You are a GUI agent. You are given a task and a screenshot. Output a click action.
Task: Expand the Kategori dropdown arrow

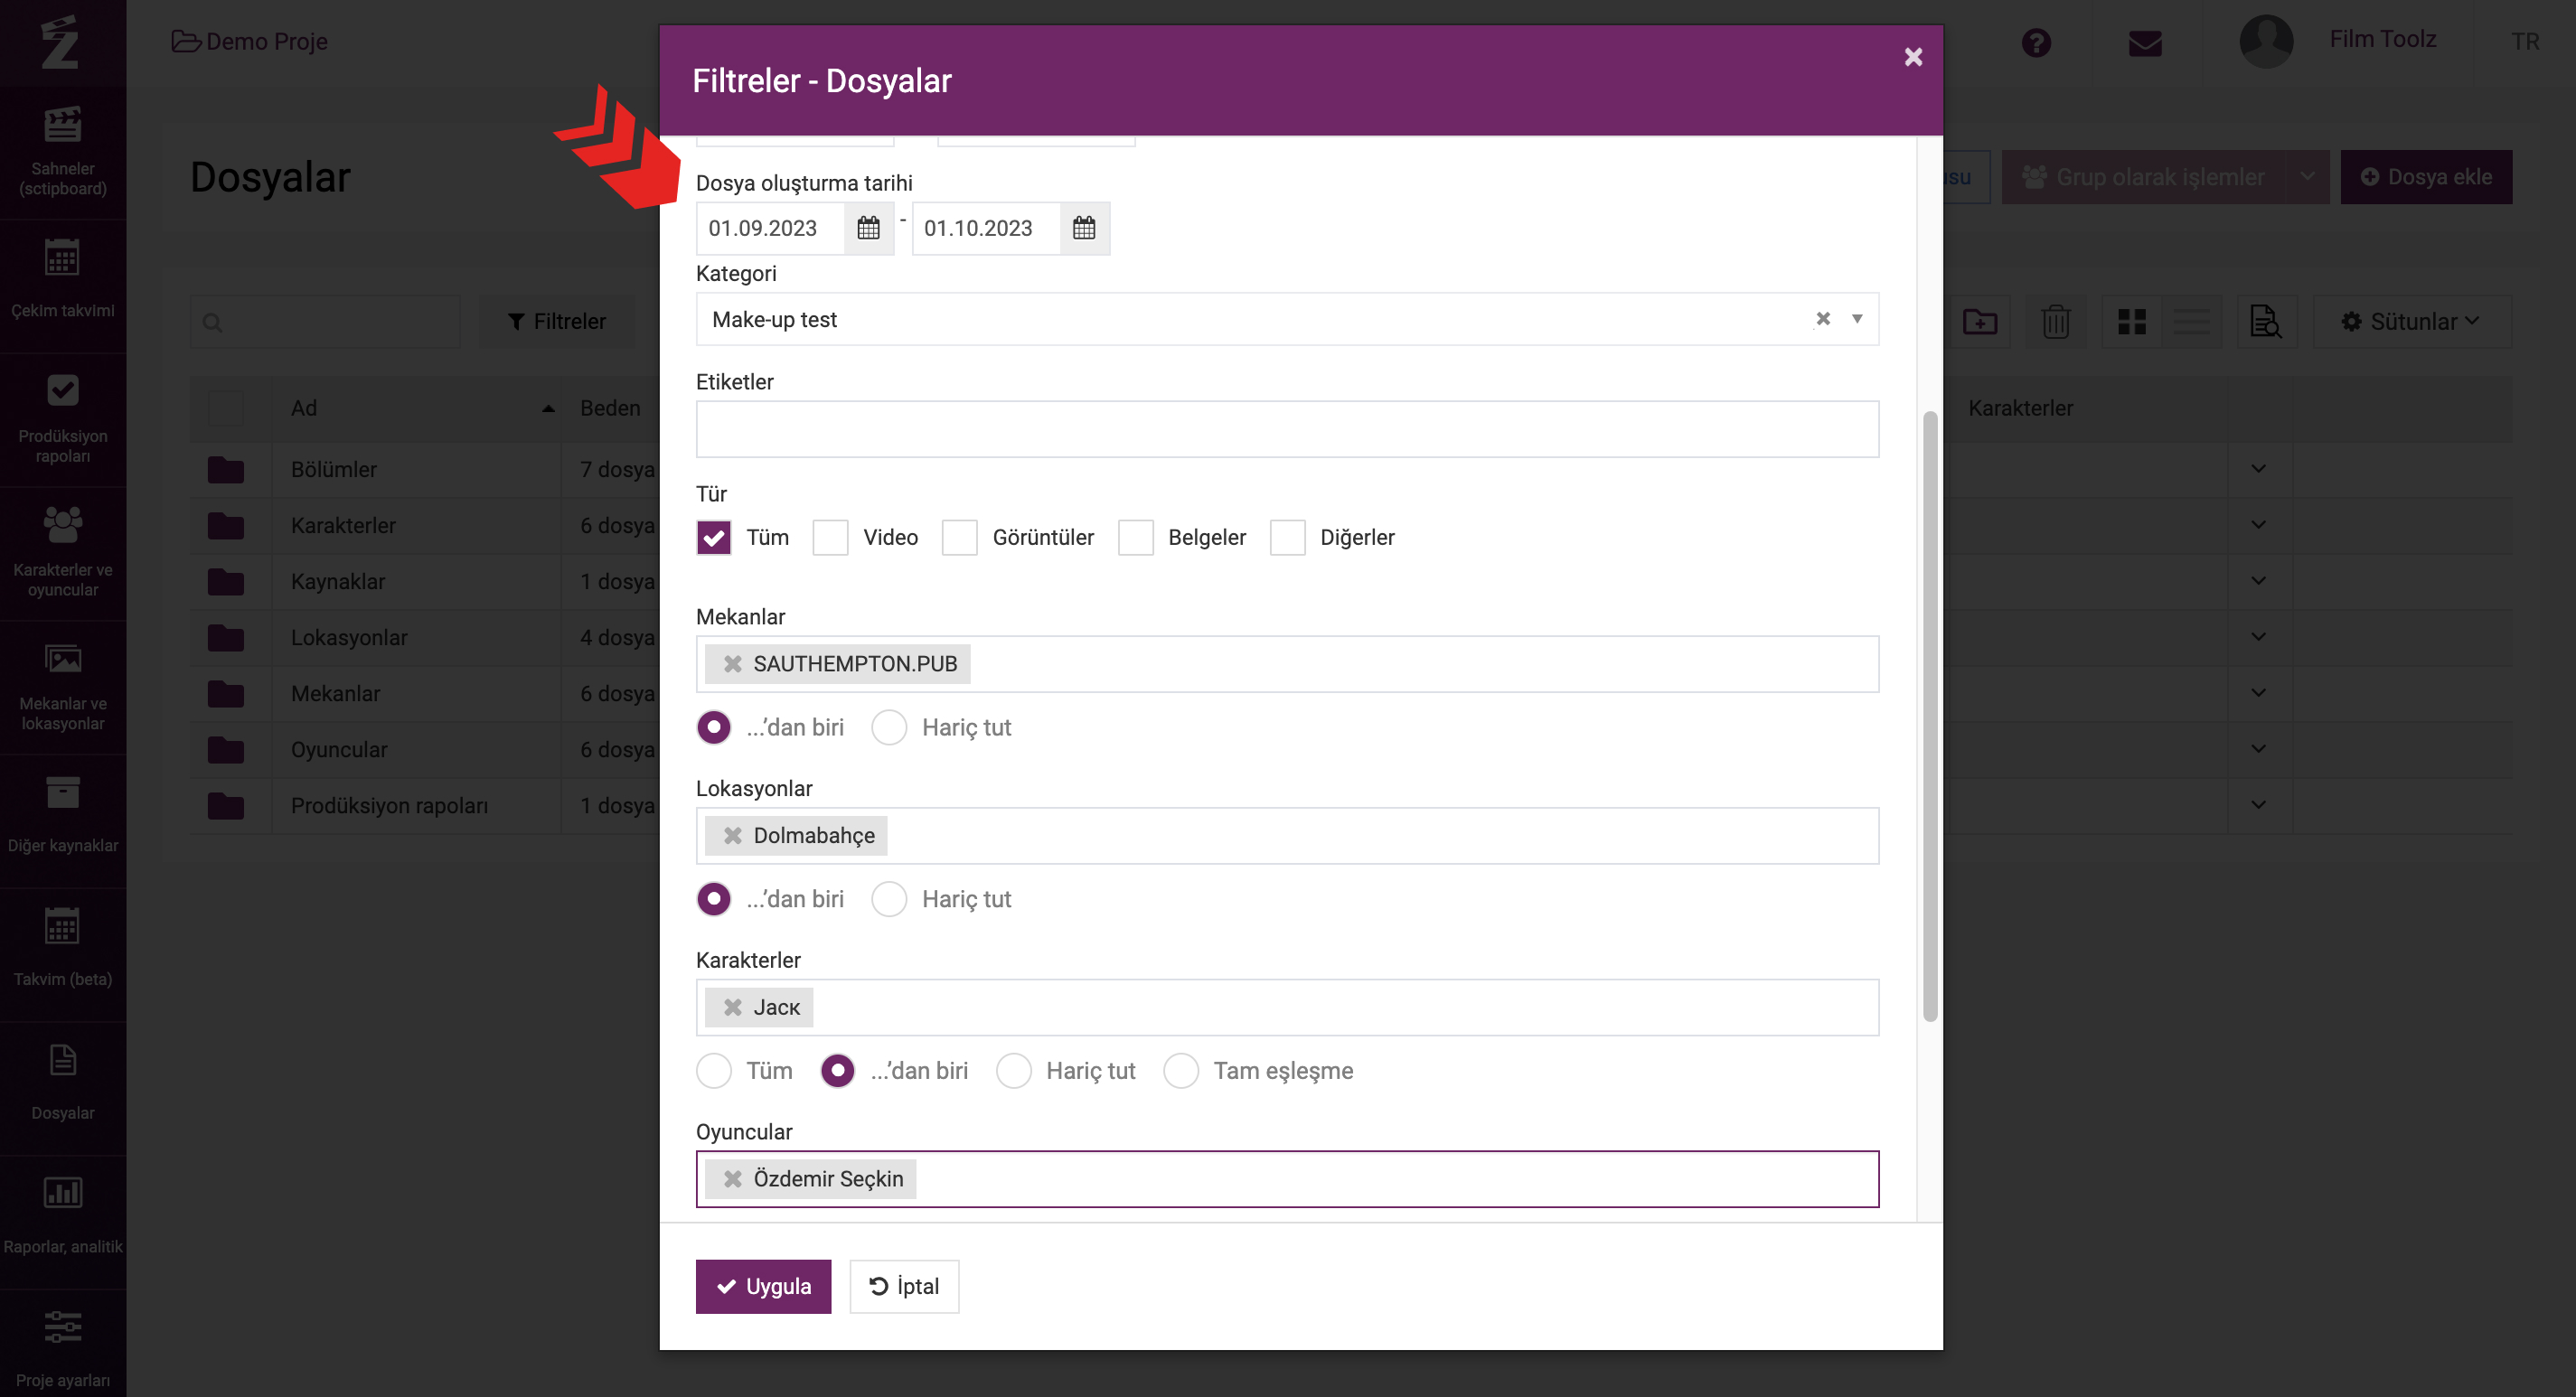(x=1857, y=319)
